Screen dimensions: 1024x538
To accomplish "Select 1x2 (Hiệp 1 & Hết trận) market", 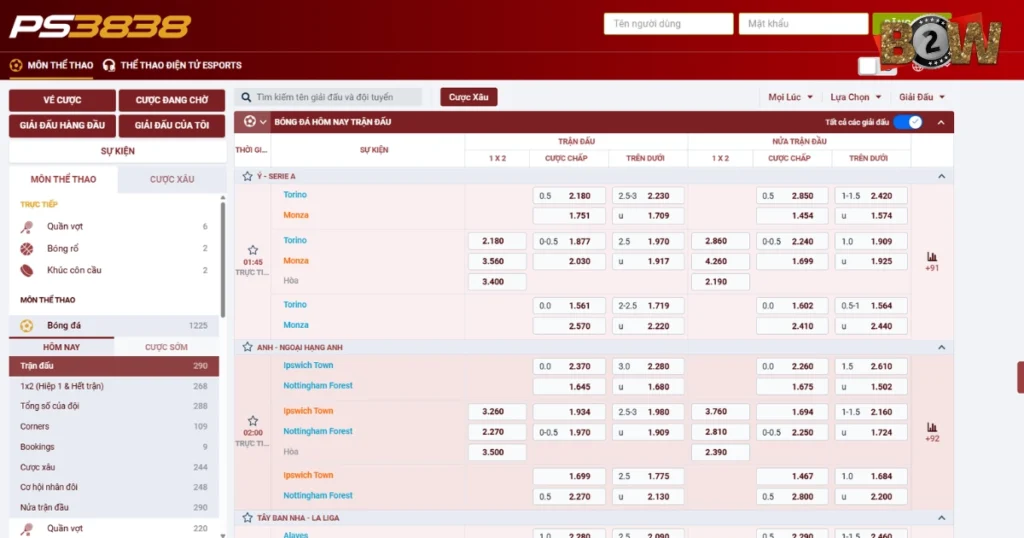I will tap(114, 387).
